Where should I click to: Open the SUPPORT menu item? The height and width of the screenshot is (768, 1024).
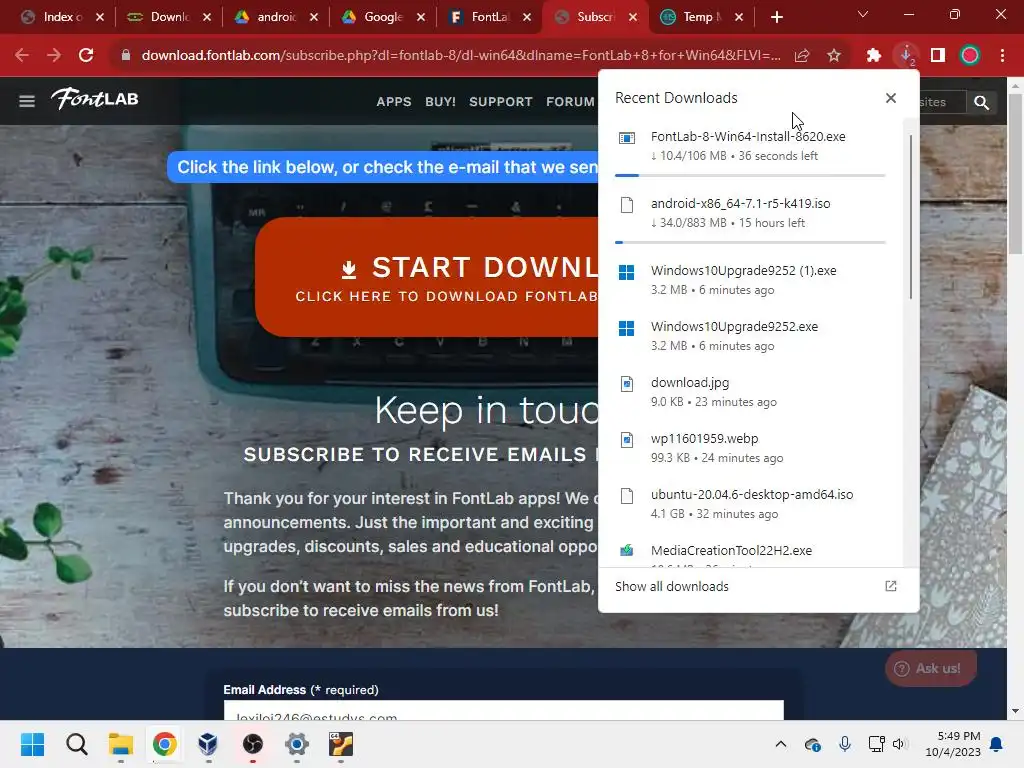501,102
